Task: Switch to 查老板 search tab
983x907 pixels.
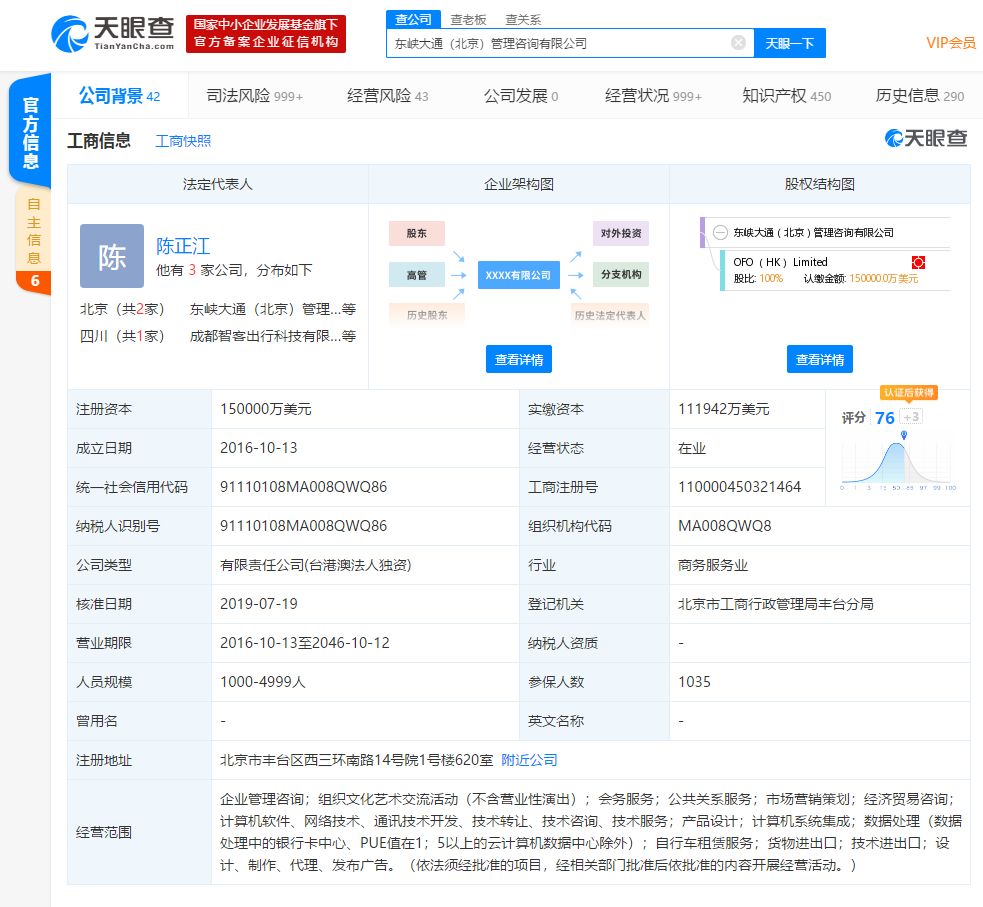Action: (468, 19)
